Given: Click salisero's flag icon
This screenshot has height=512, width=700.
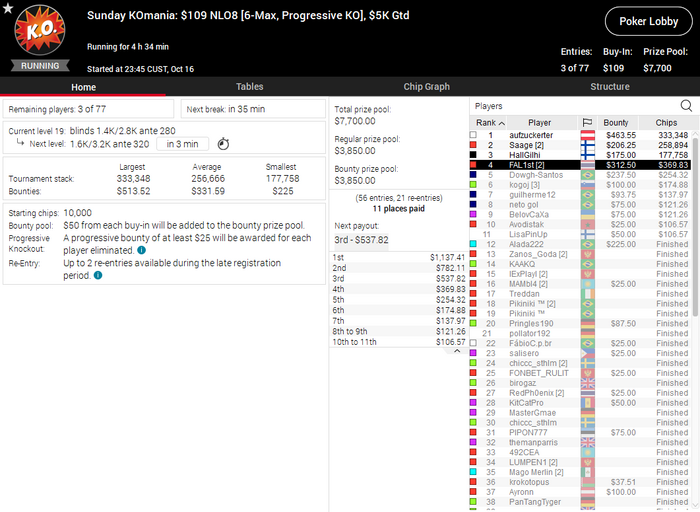Looking at the screenshot, I should tap(588, 353).
